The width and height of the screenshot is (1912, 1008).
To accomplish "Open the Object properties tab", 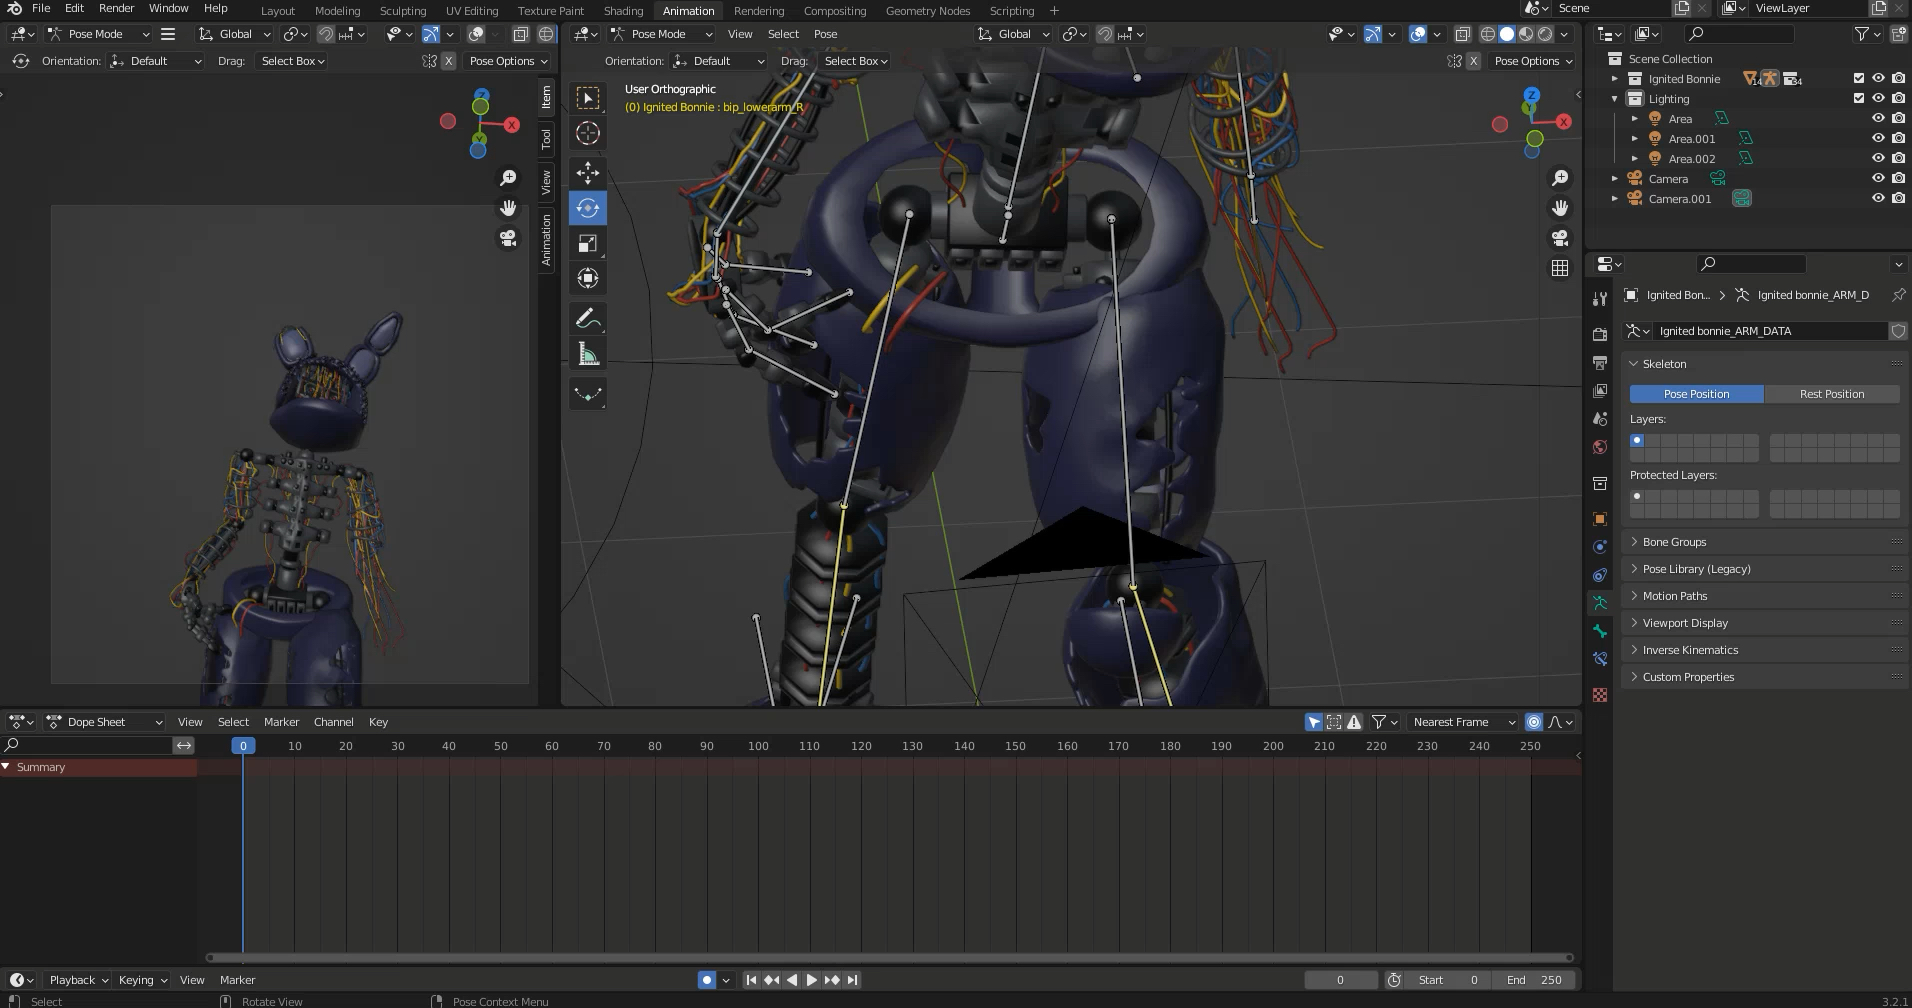I will pos(1600,519).
